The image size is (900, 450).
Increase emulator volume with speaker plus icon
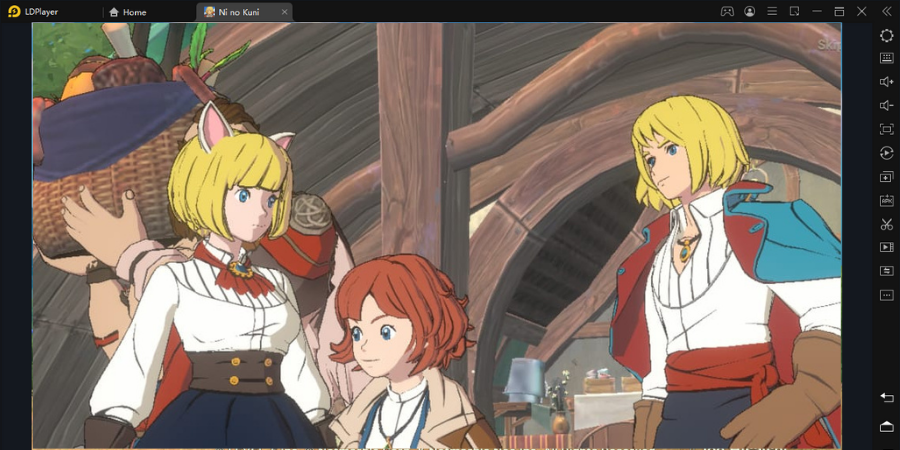click(886, 82)
